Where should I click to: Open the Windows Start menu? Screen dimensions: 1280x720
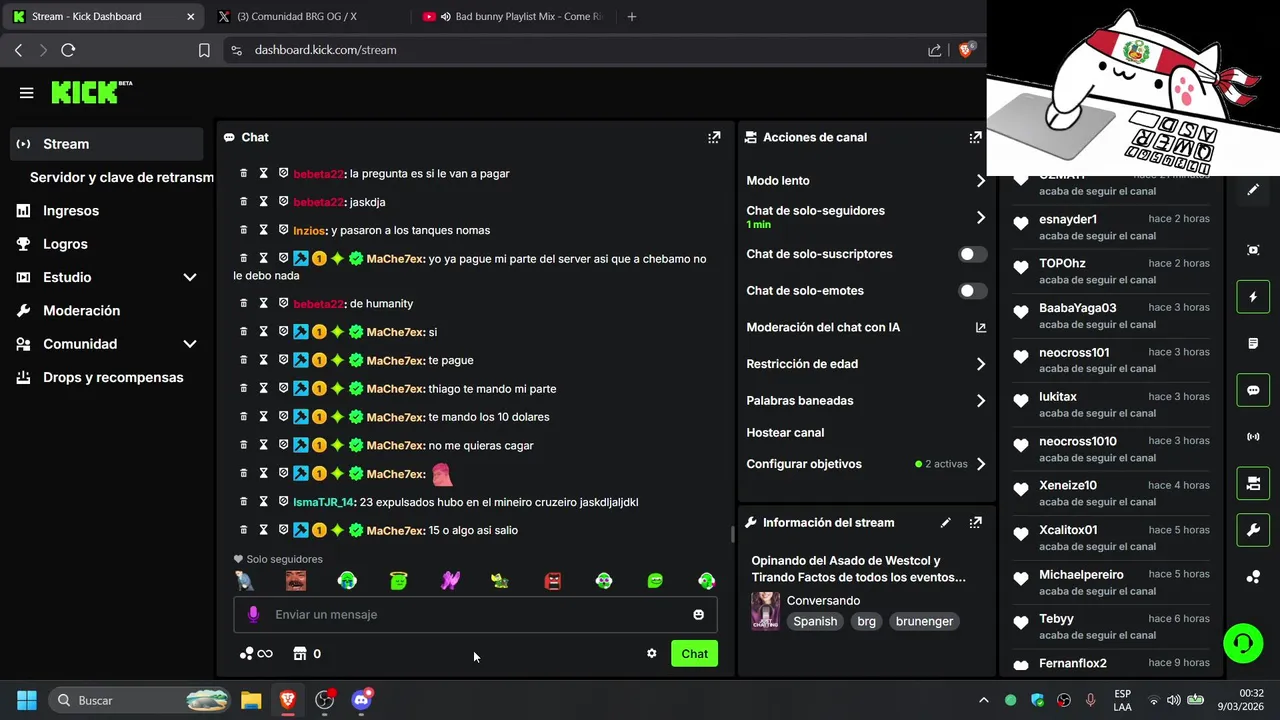[27, 700]
